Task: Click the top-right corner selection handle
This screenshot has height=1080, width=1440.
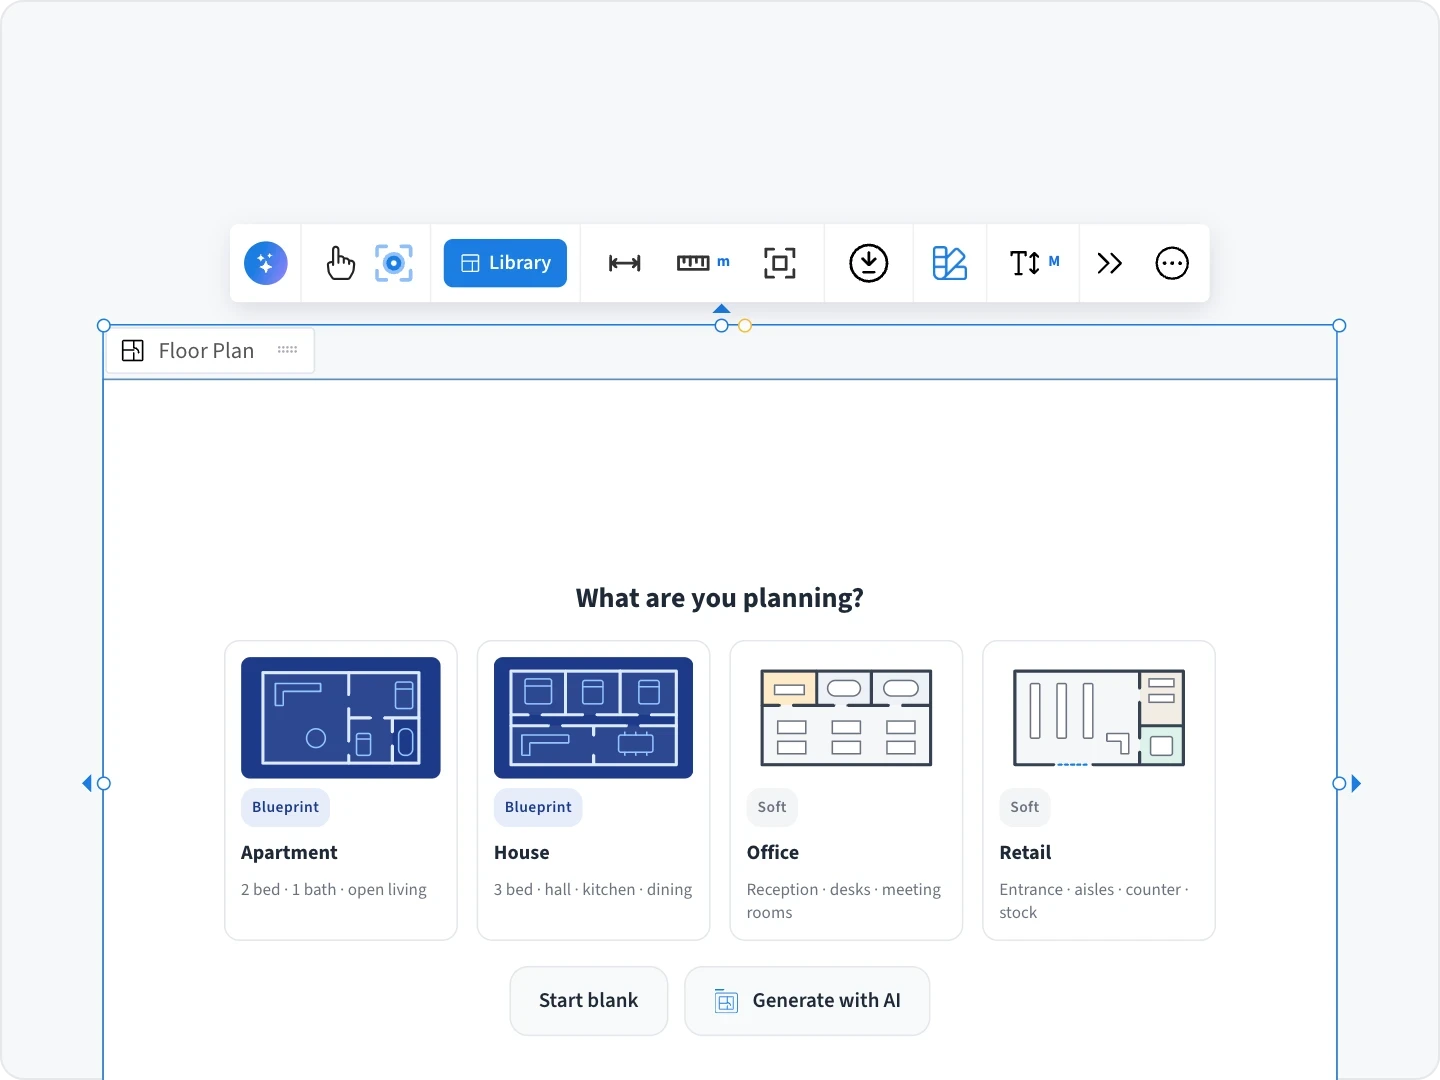Action: (x=1340, y=326)
